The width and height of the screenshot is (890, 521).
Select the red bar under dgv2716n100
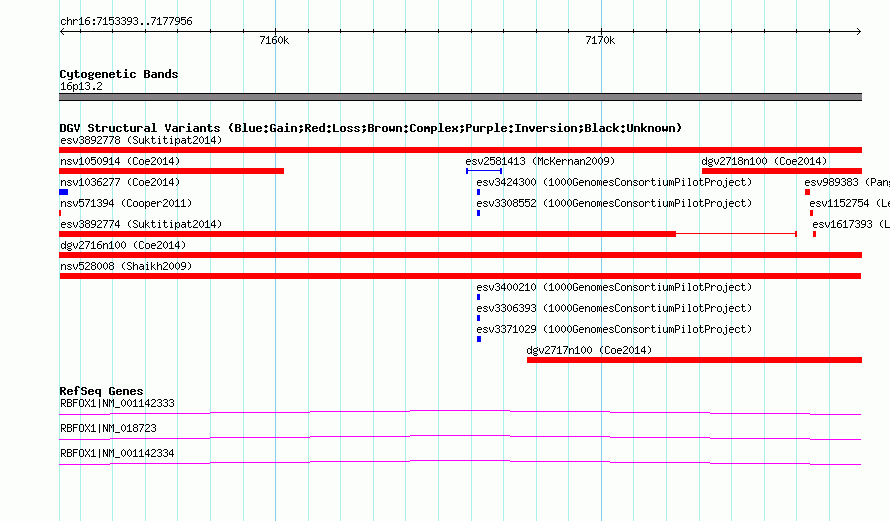pyautogui.click(x=460, y=255)
